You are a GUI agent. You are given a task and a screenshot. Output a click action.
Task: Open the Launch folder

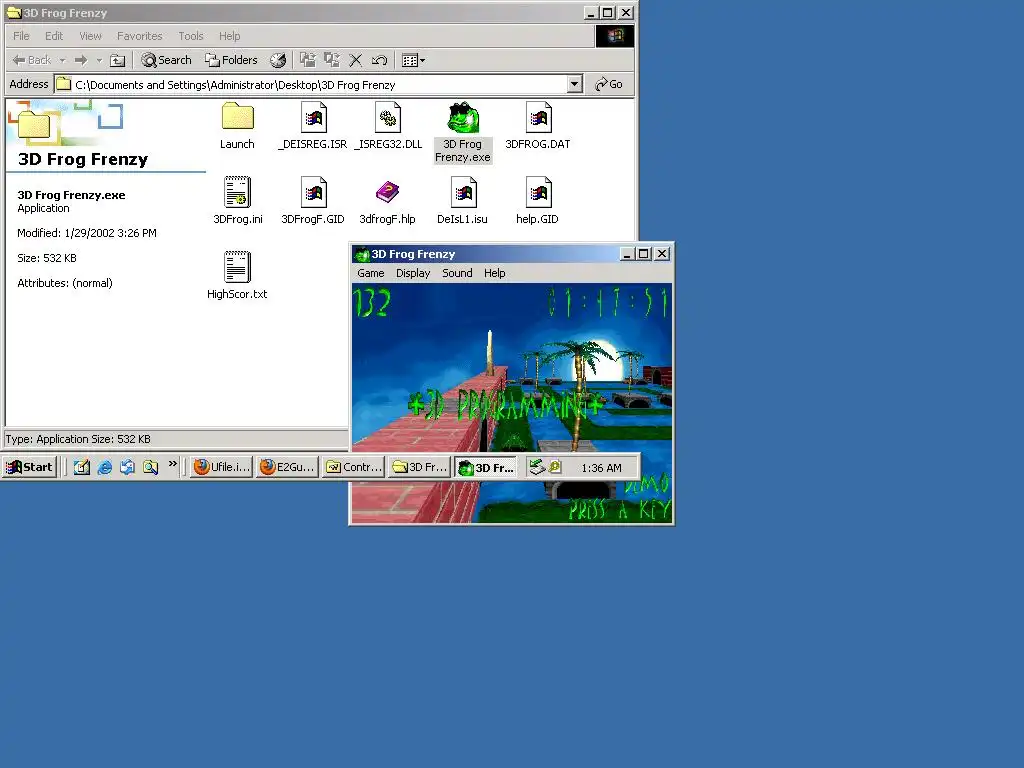(x=237, y=118)
